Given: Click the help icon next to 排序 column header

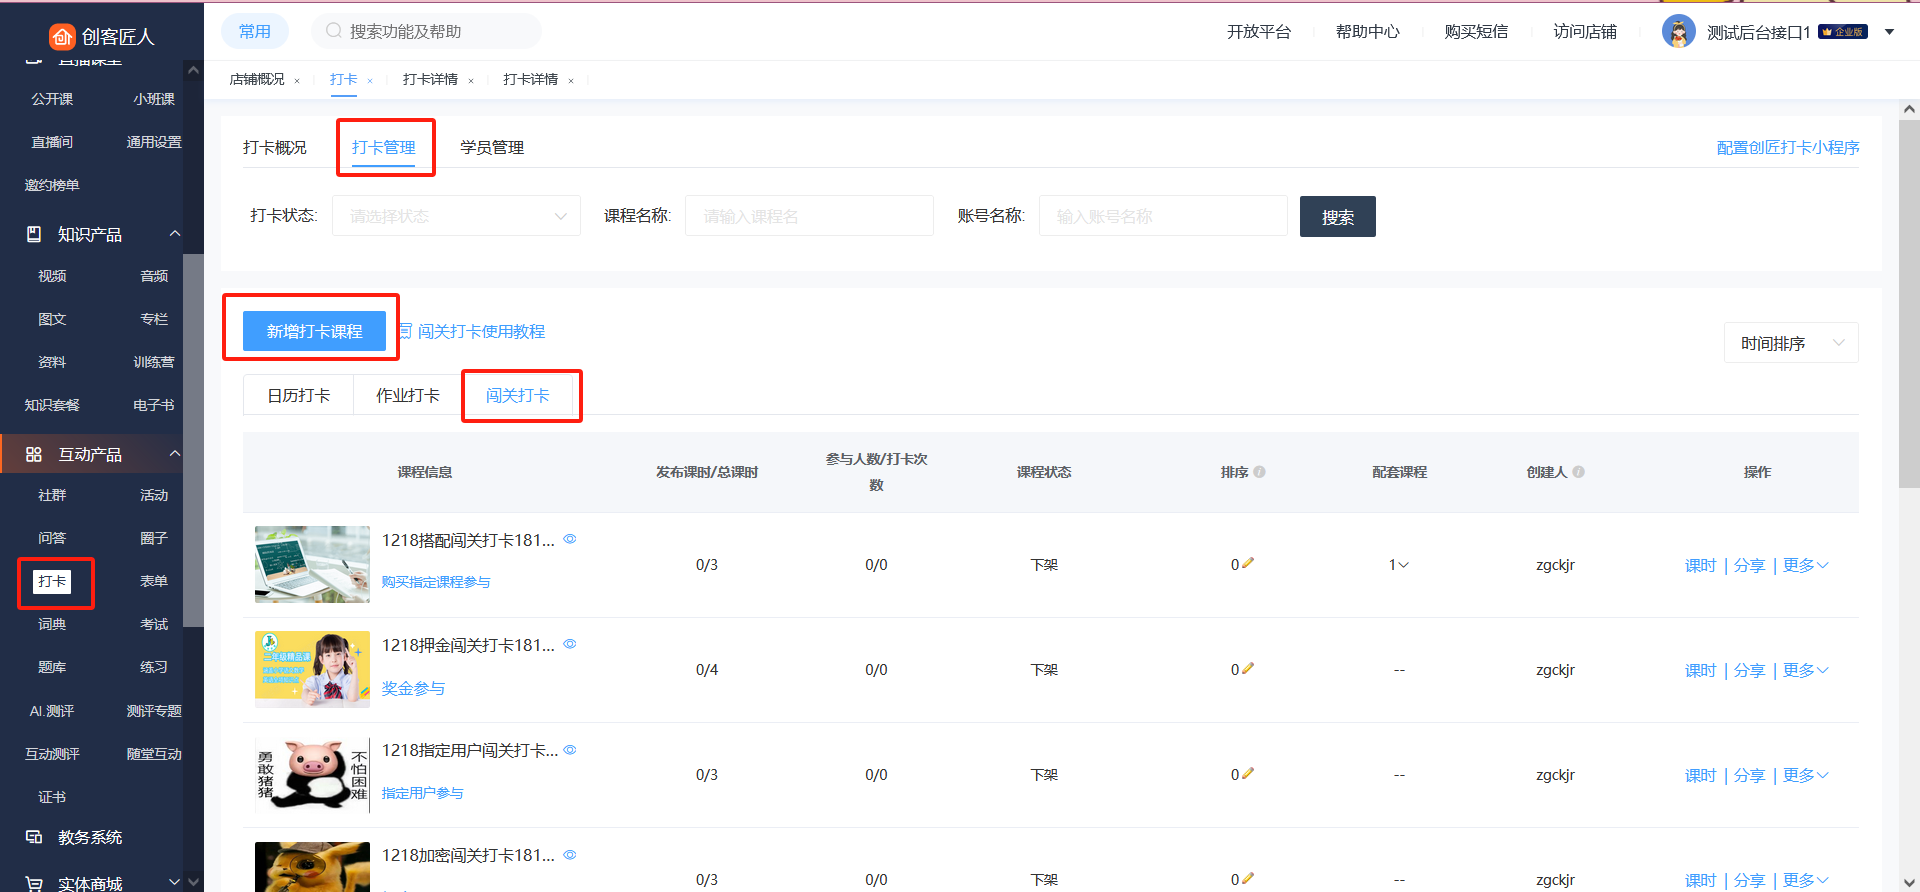Looking at the screenshot, I should click(x=1260, y=472).
